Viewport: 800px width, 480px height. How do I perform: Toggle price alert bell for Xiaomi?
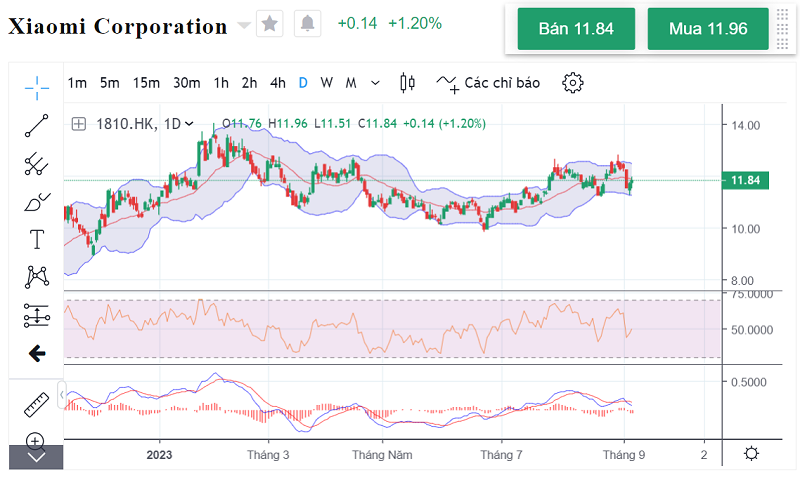click(307, 23)
